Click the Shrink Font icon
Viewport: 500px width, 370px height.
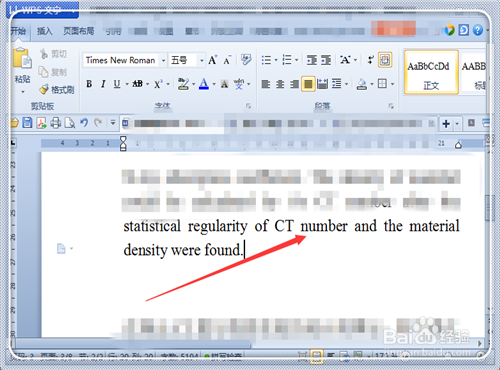(227, 60)
